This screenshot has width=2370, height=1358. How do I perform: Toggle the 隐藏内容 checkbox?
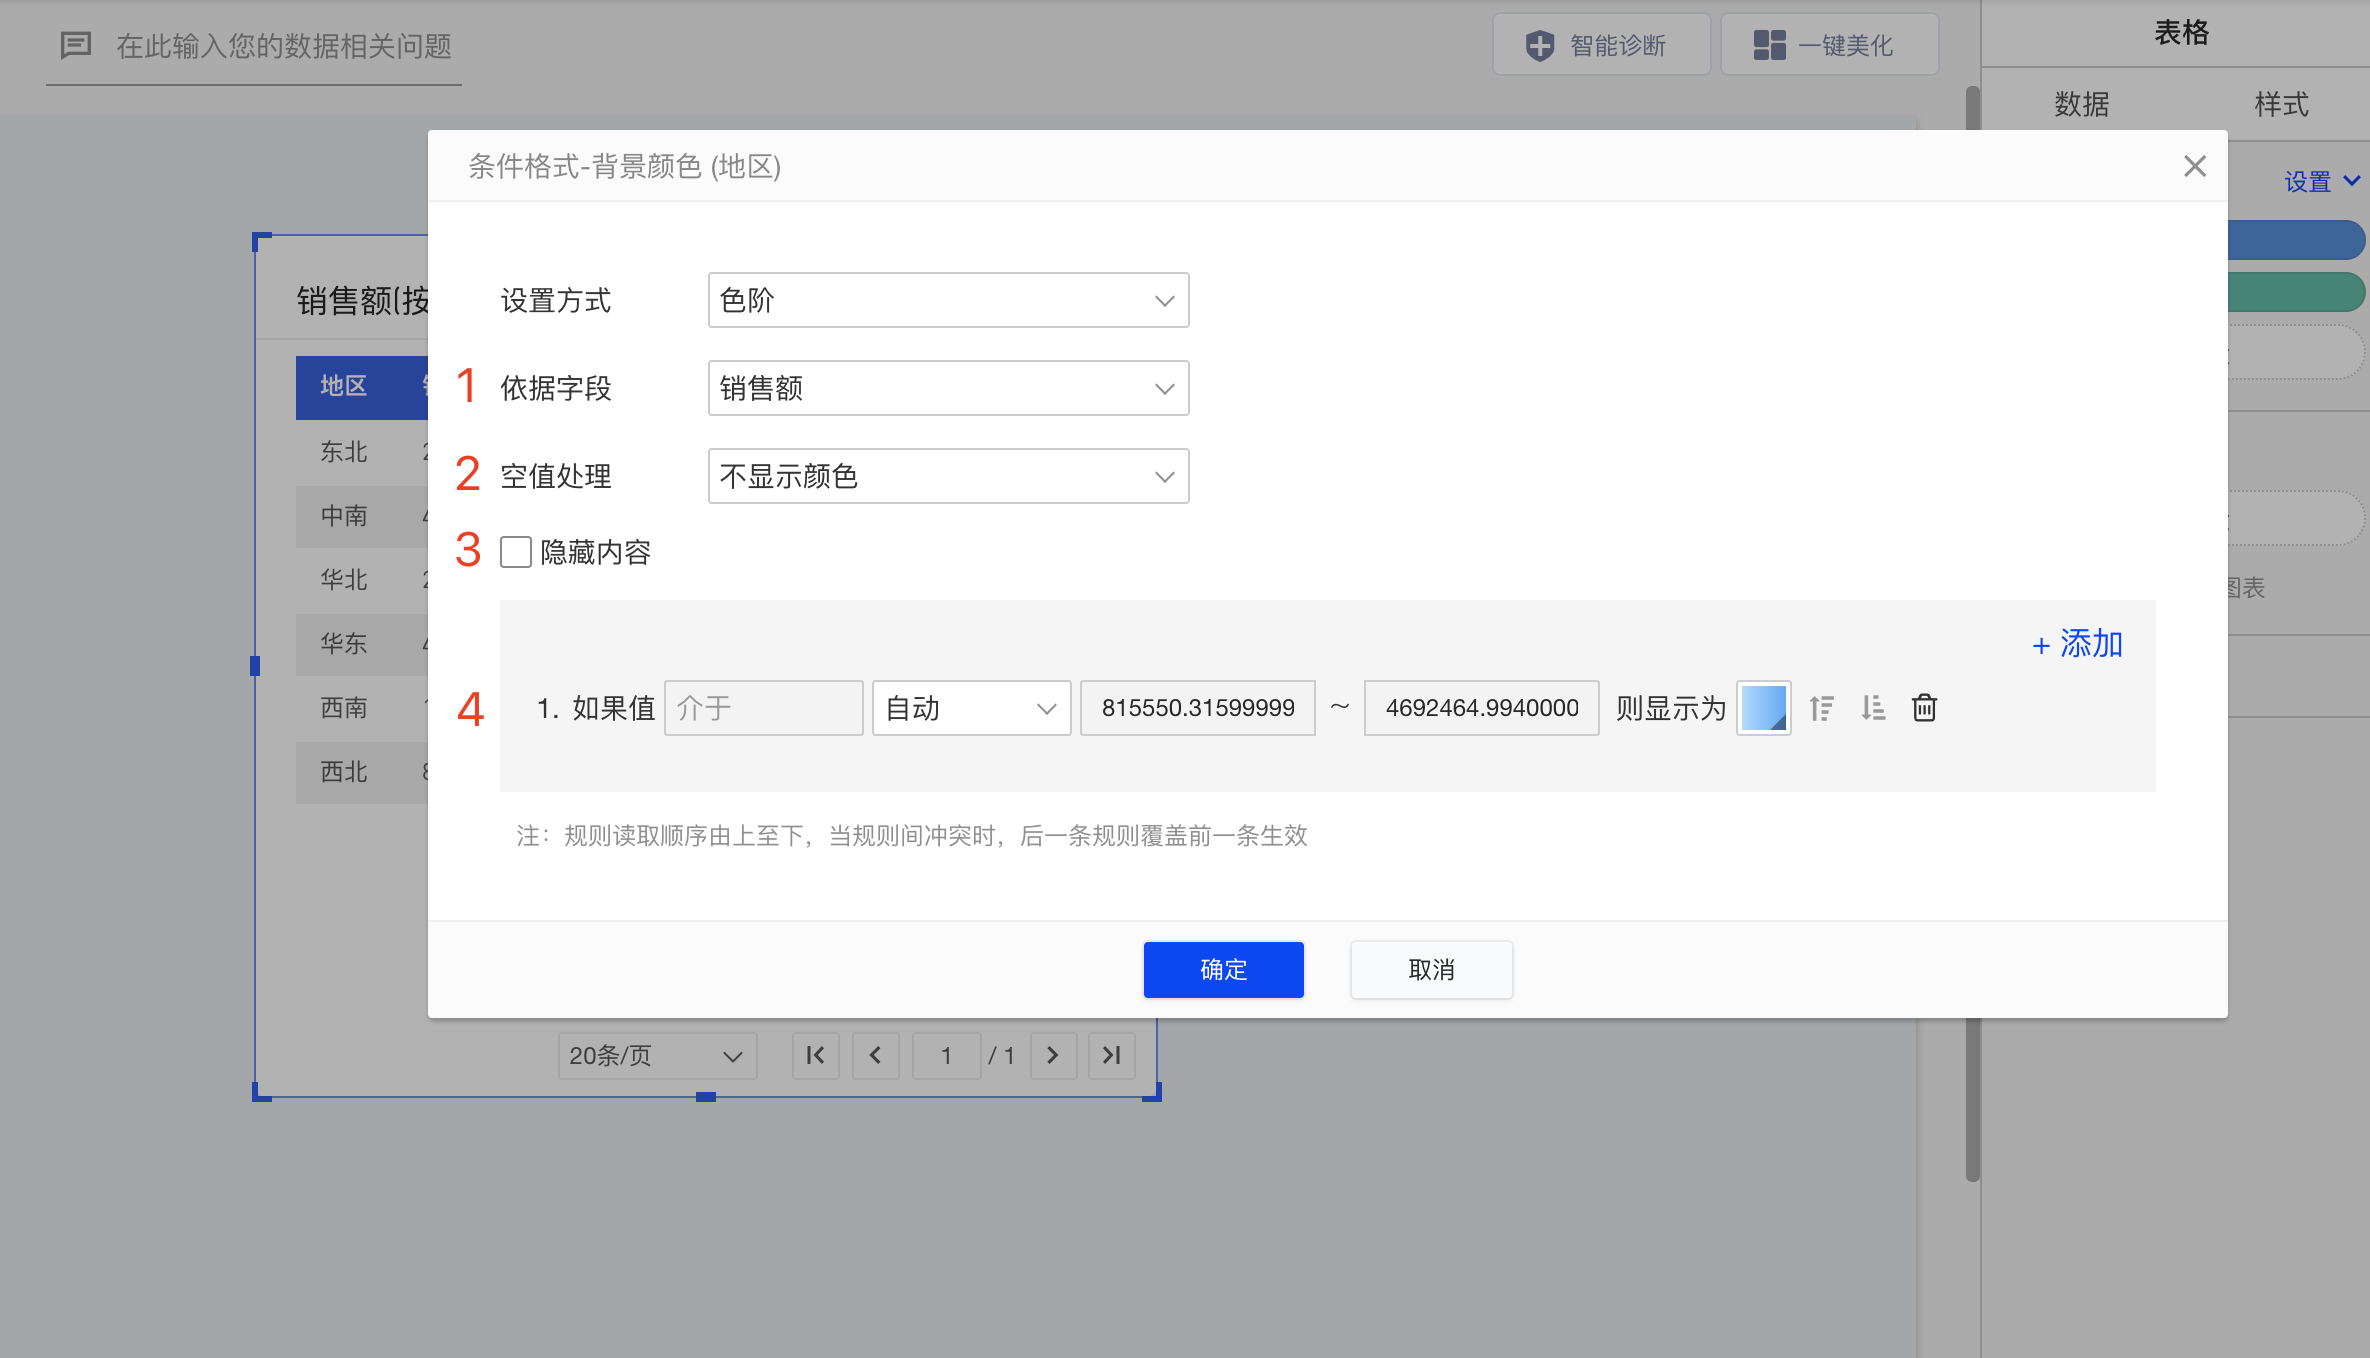[516, 552]
